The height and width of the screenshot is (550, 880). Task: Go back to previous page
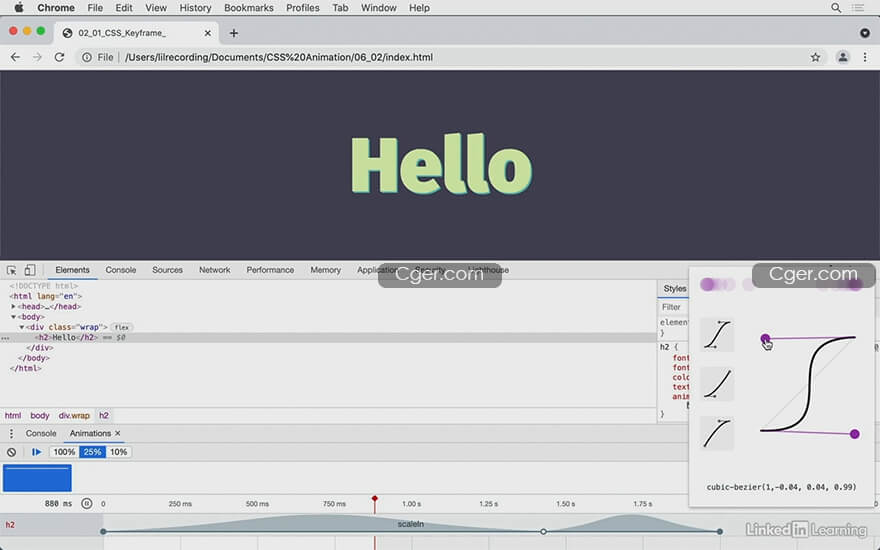point(15,57)
